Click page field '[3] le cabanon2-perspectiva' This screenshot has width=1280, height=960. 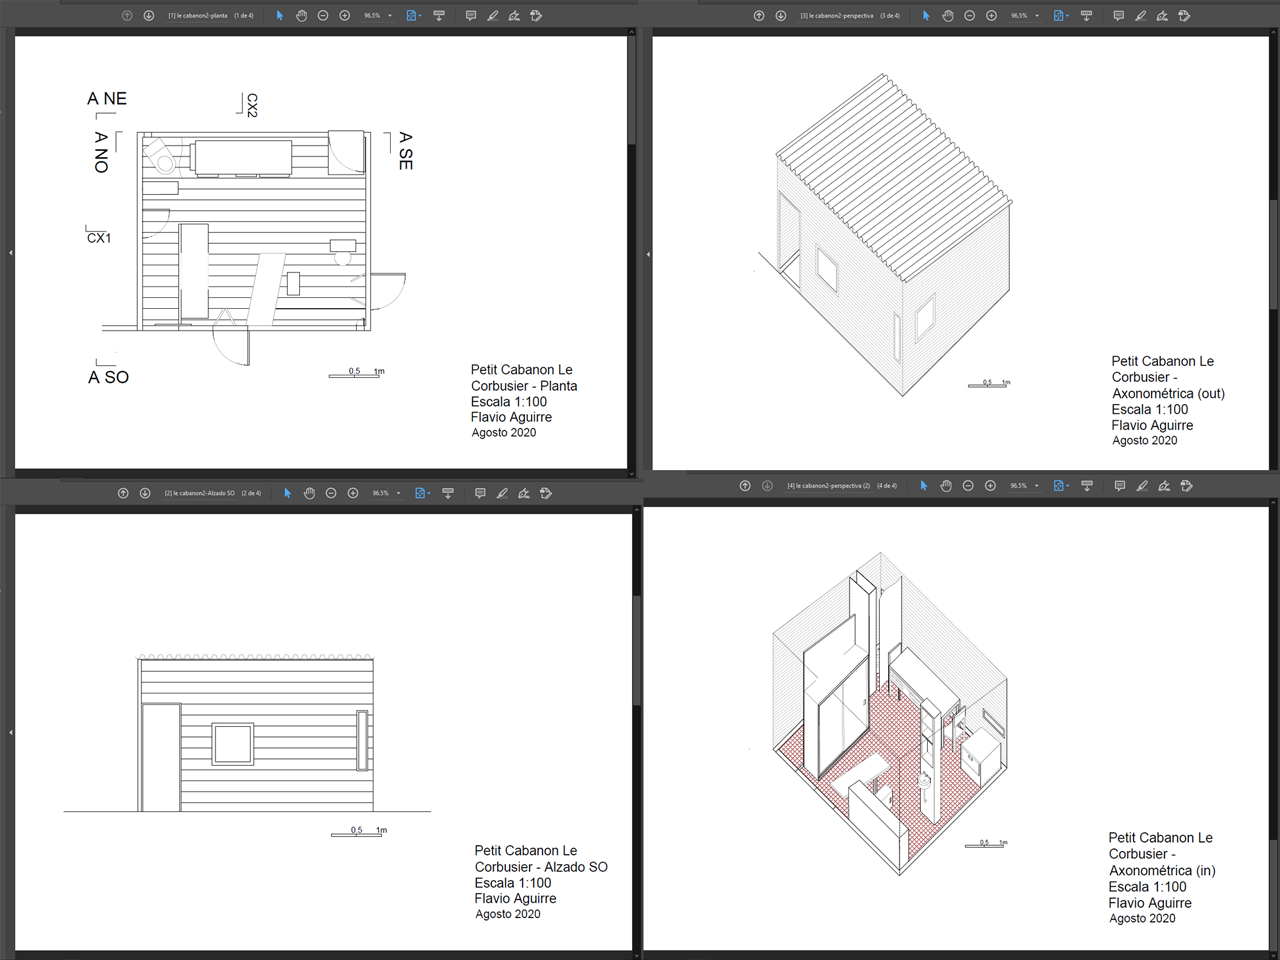[x=837, y=16]
